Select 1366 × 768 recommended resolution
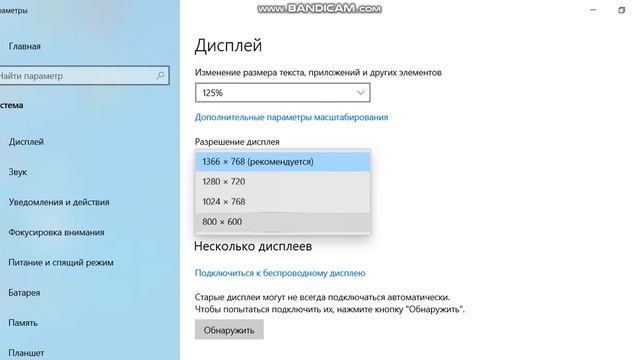640x360 pixels. coord(282,162)
